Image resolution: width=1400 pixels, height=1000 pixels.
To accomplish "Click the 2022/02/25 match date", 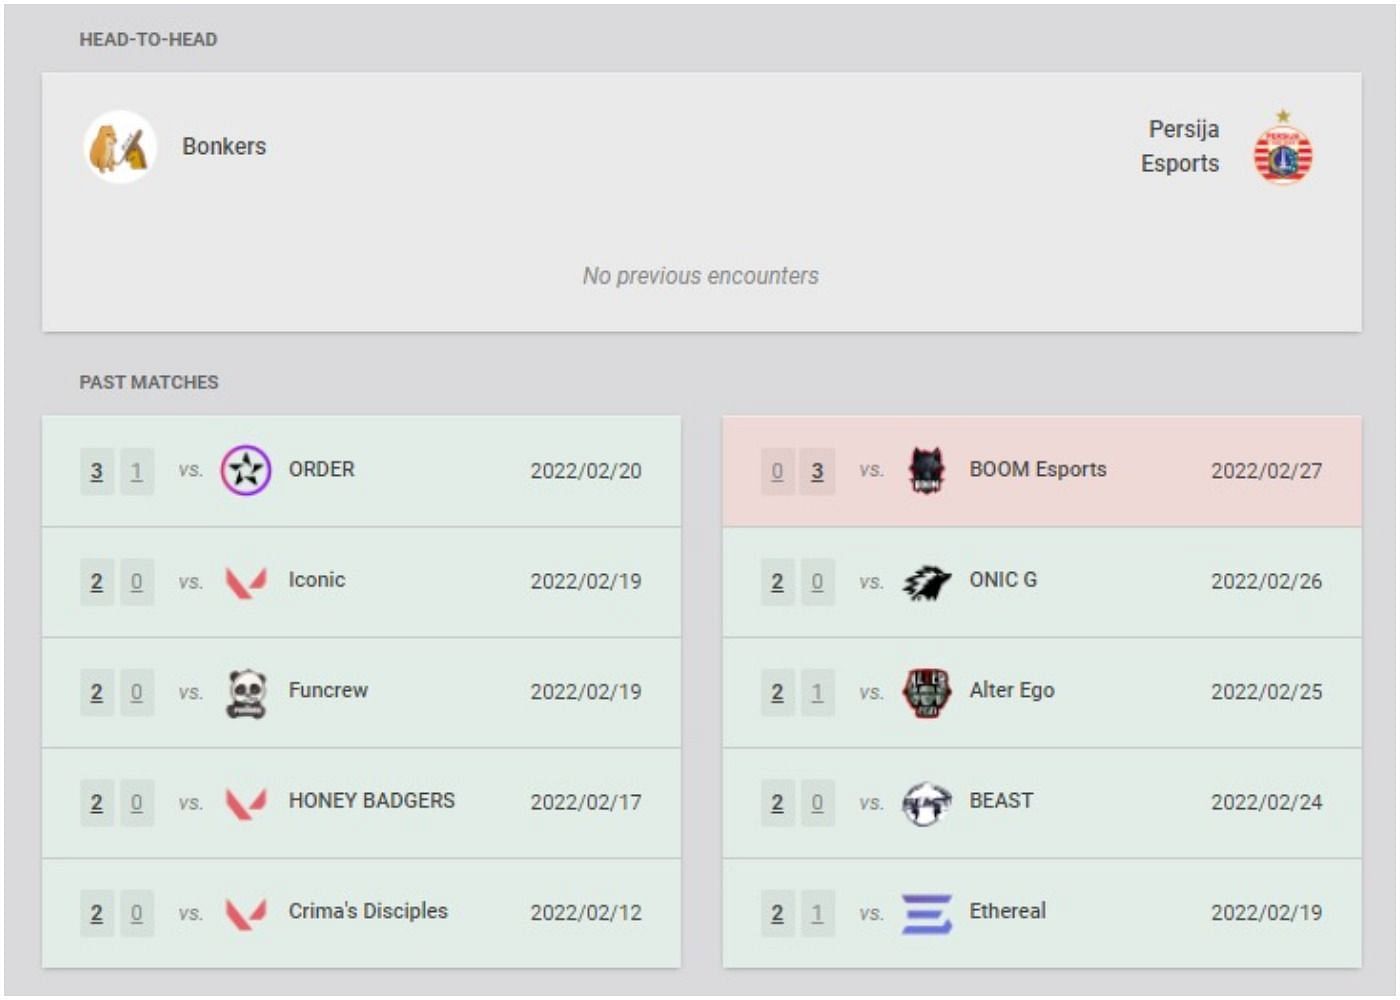I will click(x=1267, y=692).
